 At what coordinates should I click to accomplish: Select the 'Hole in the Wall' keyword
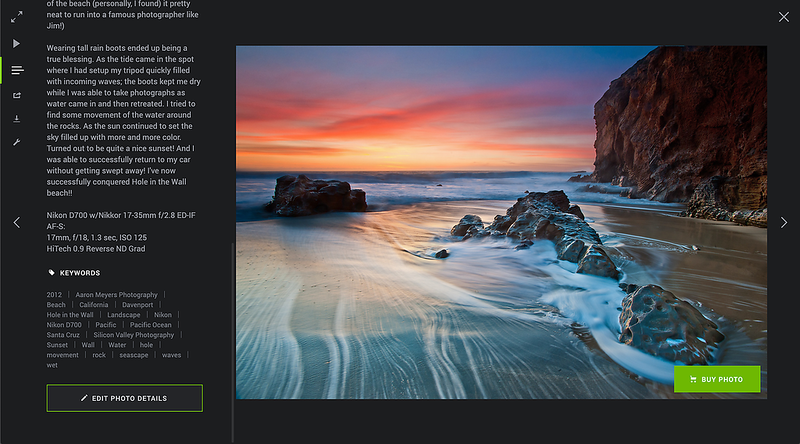[x=70, y=315]
